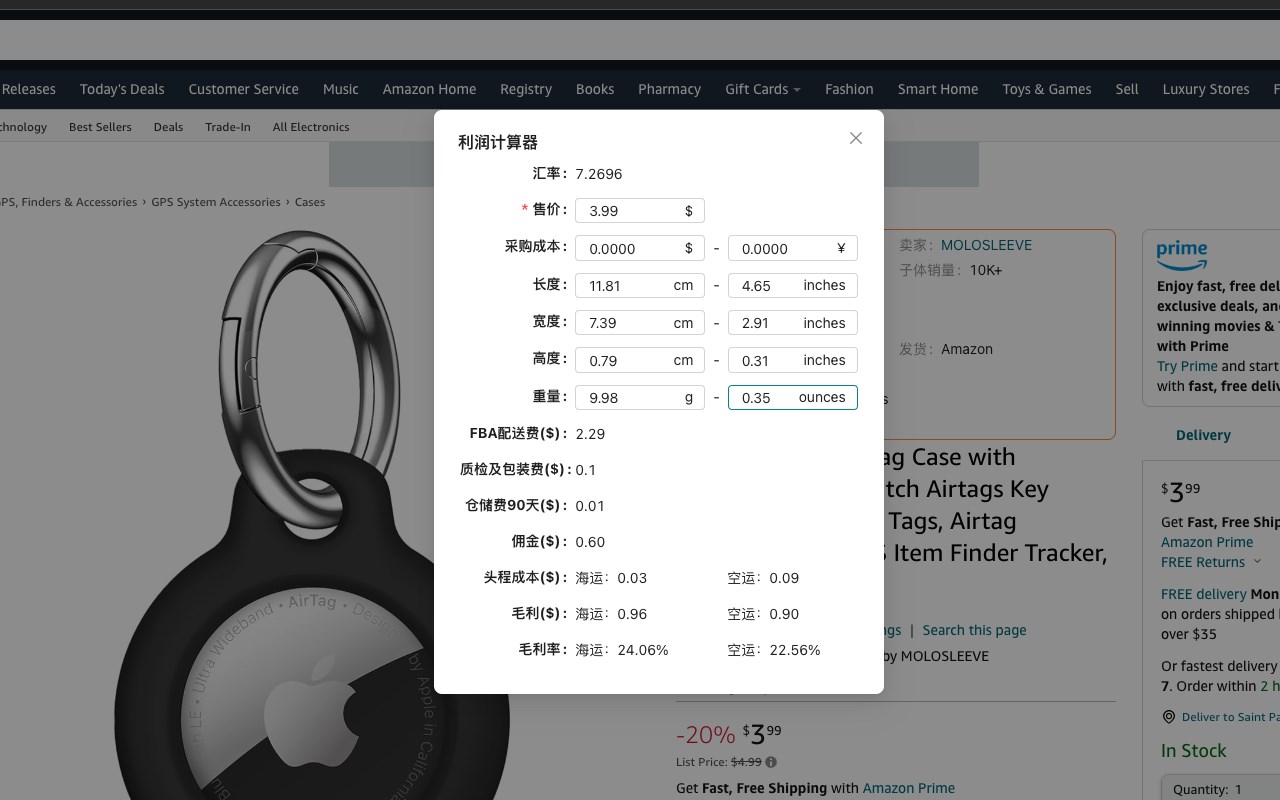1280x800 pixels.
Task: Open Deals in electronics subnav
Action: [x=168, y=127]
